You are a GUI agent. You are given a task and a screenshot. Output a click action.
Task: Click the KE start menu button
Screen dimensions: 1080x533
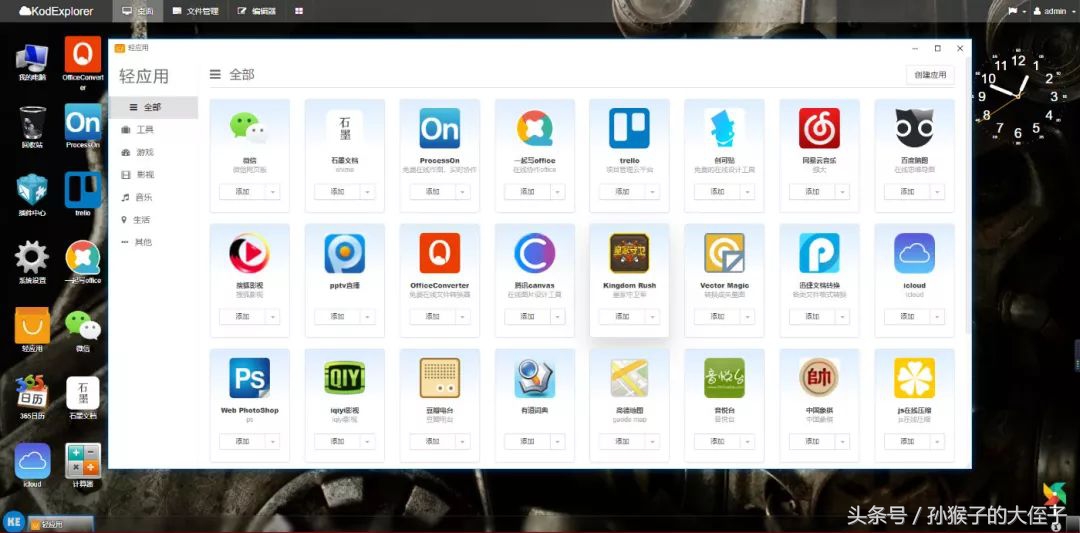[x=14, y=522]
